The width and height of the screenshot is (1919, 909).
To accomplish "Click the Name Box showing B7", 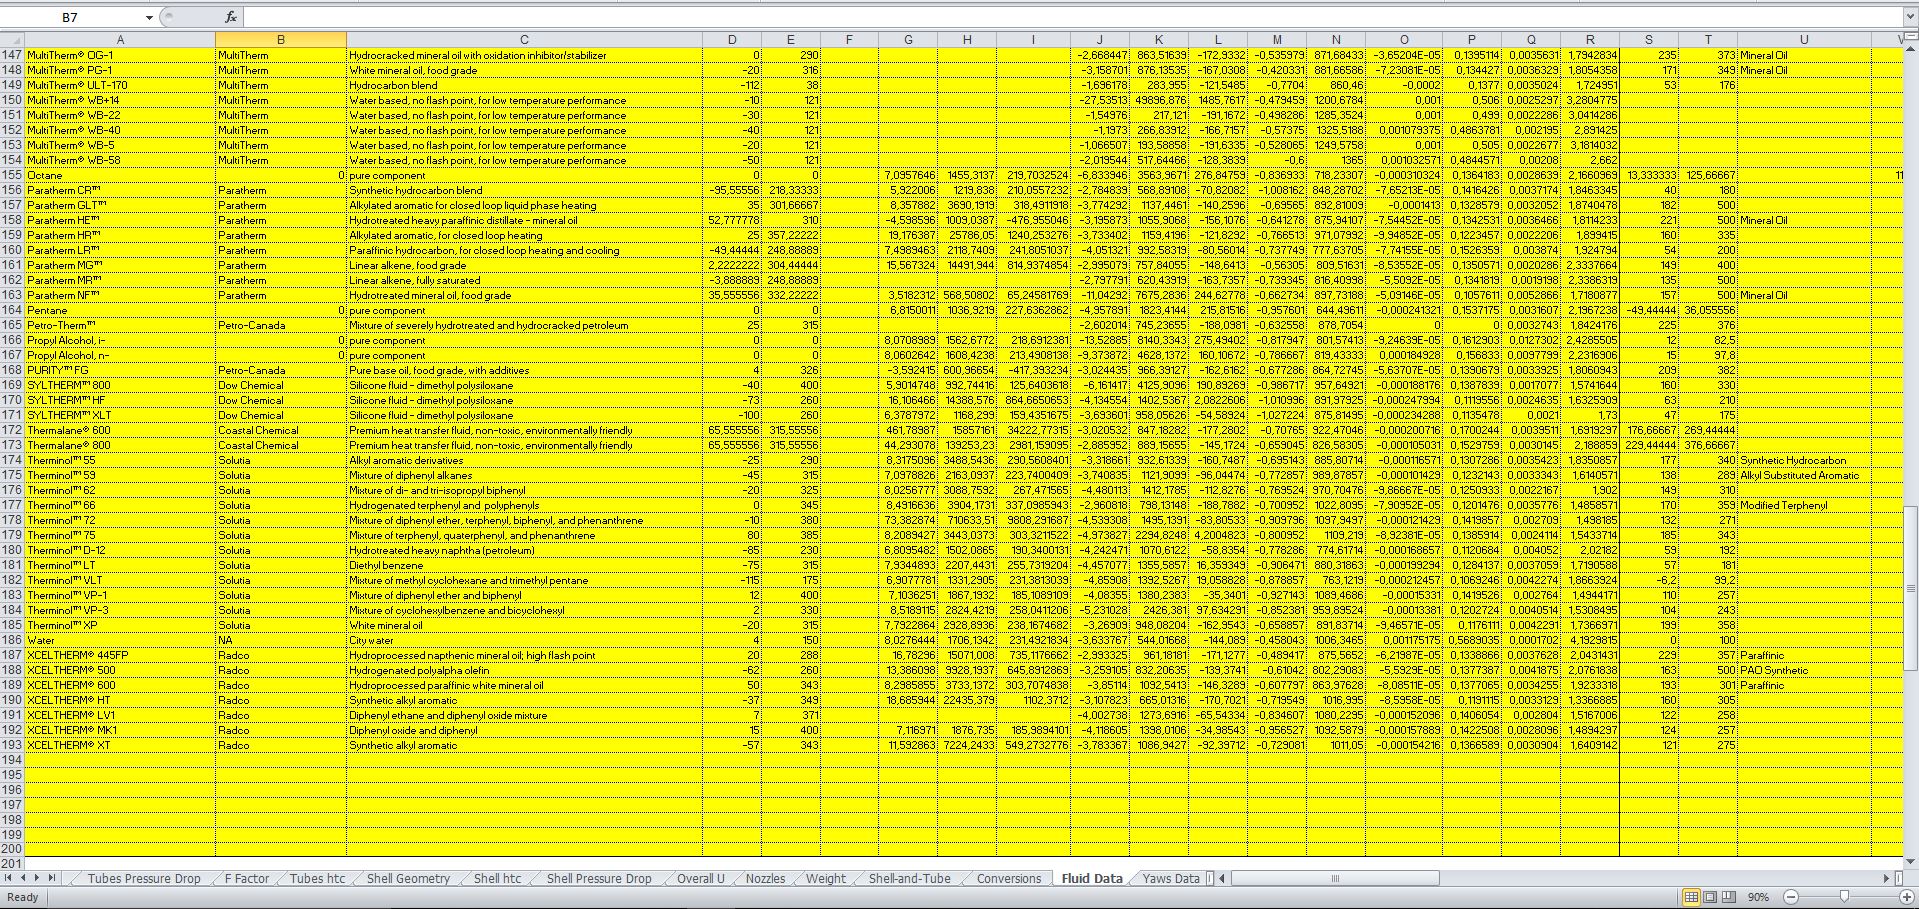I will click(x=70, y=17).
